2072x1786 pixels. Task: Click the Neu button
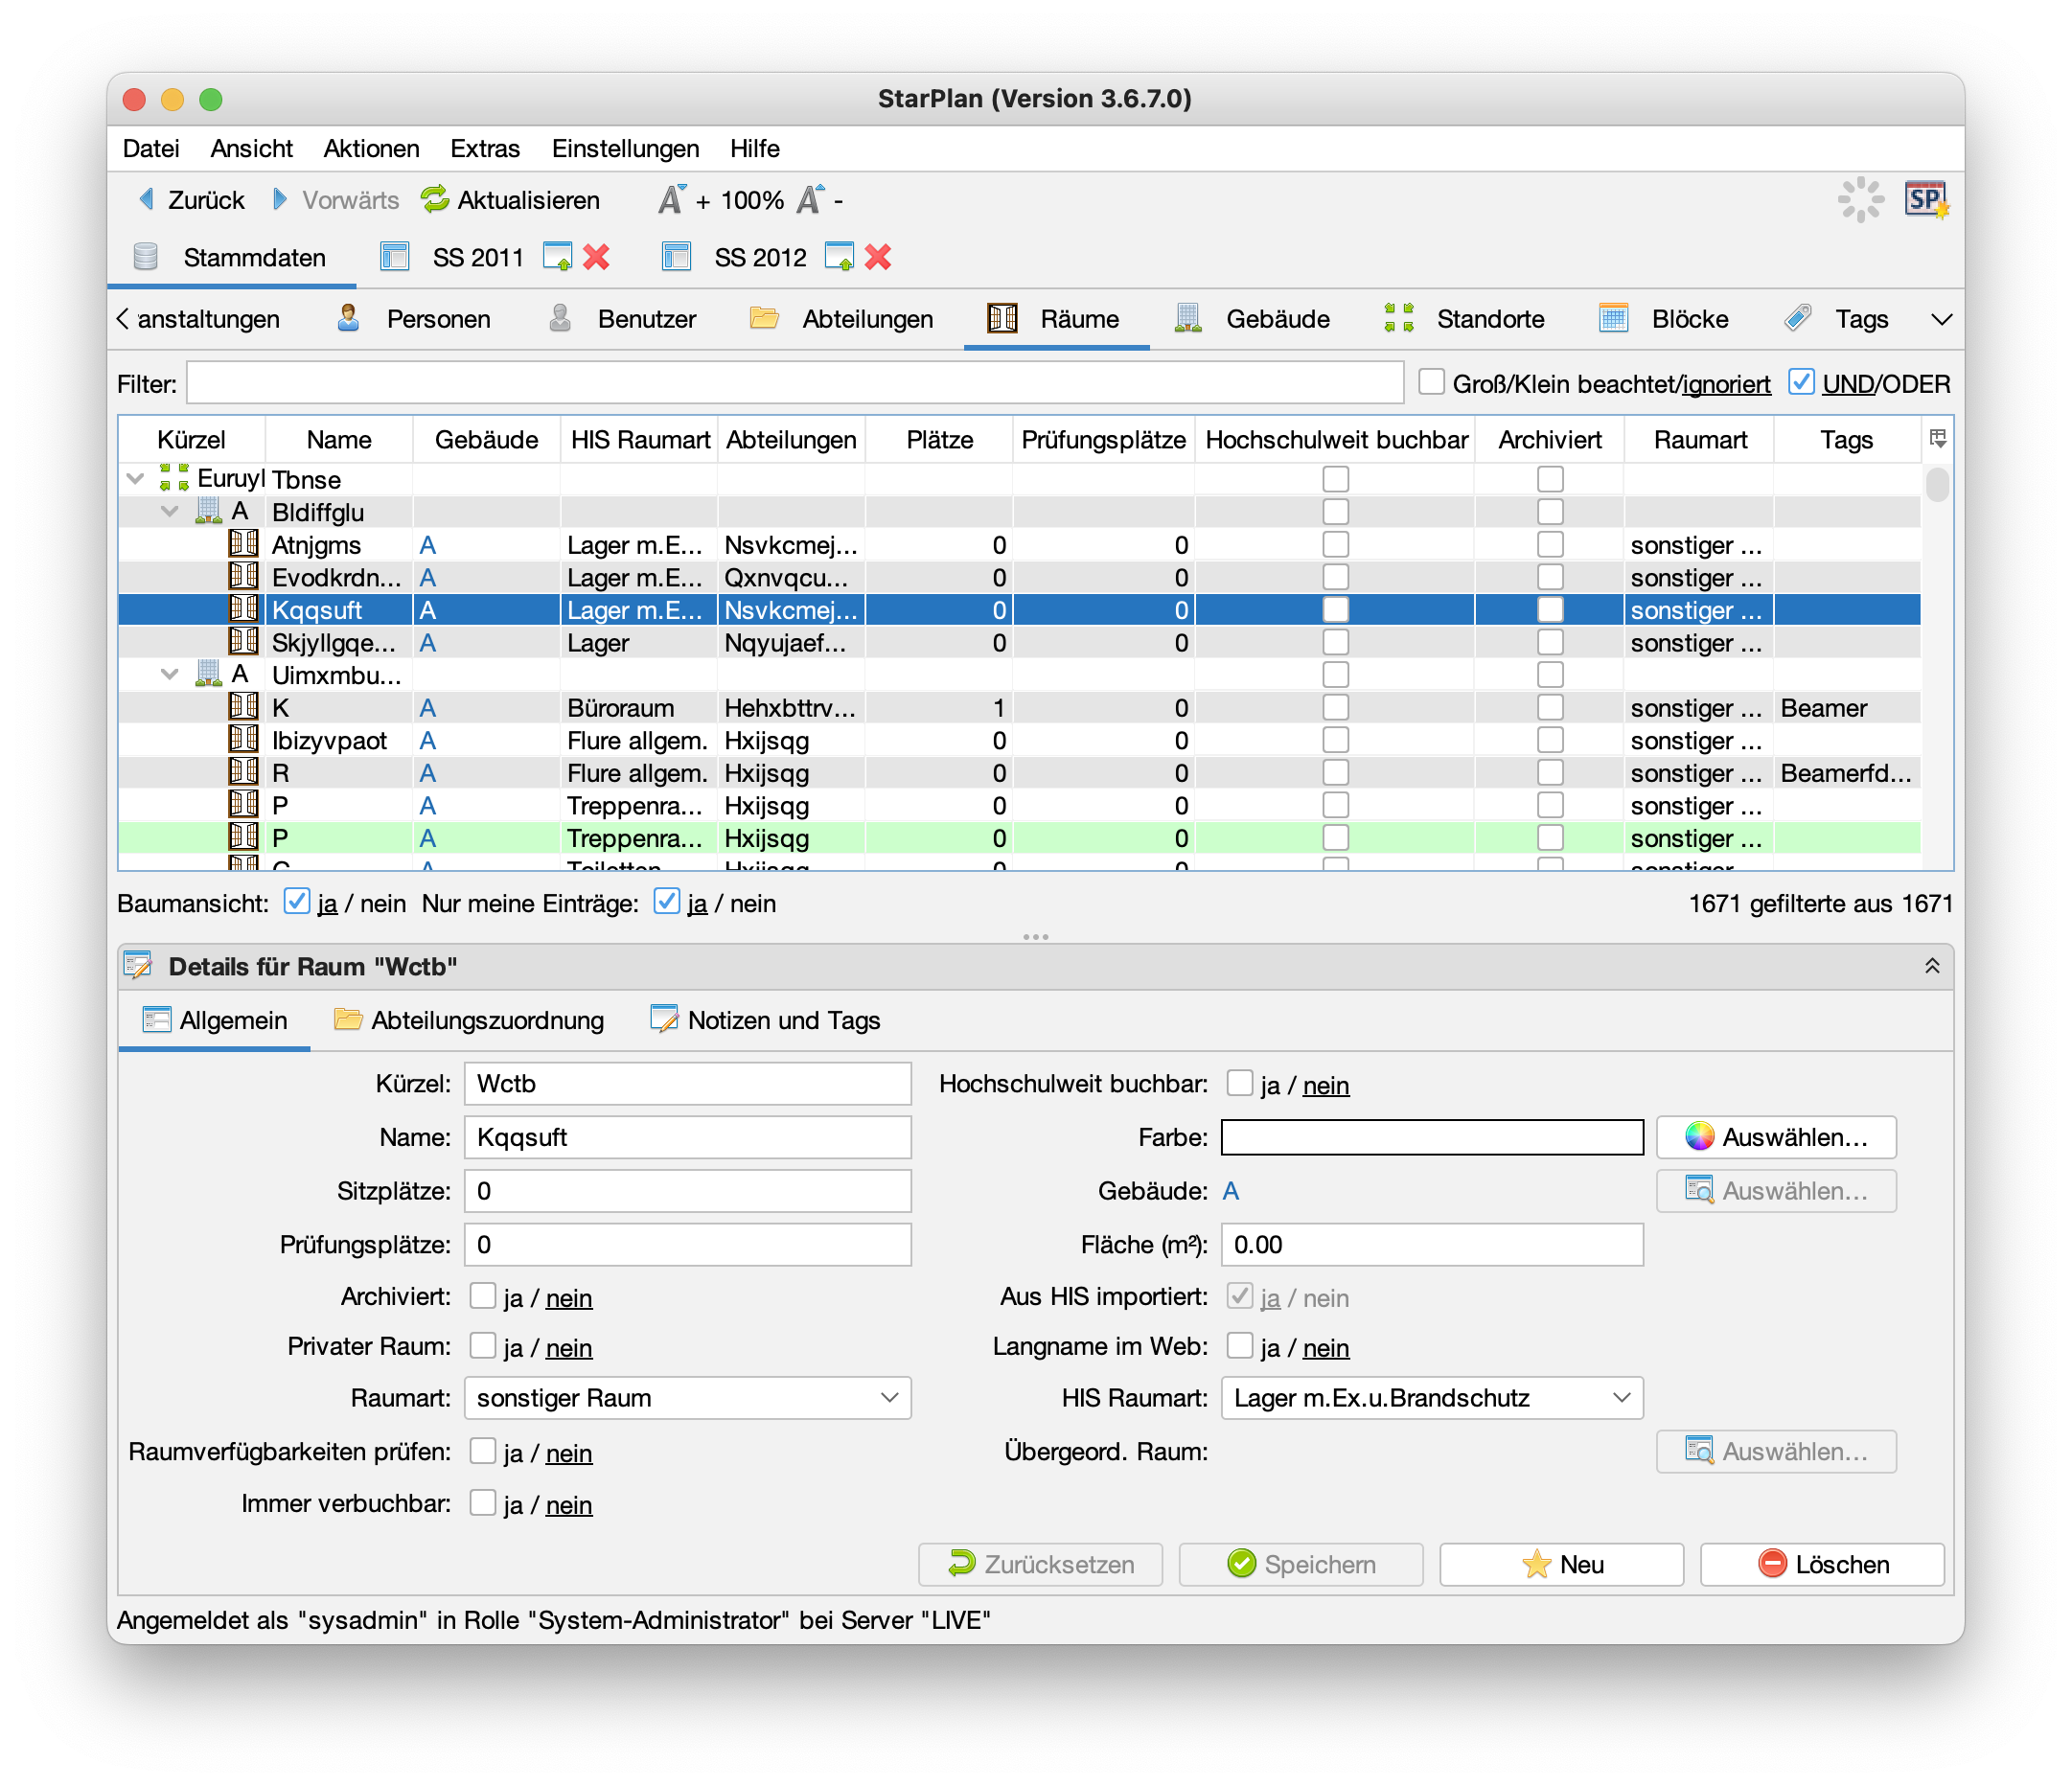(x=1561, y=1564)
